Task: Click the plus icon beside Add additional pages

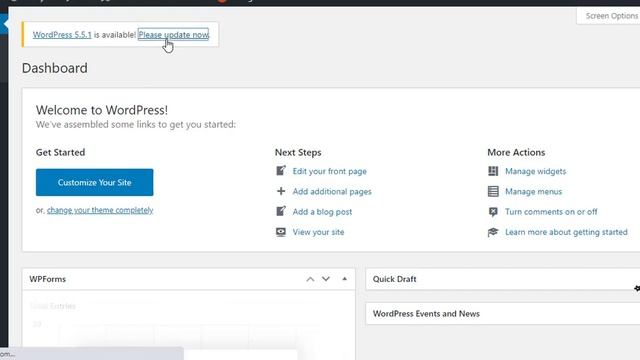Action: pyautogui.click(x=281, y=191)
